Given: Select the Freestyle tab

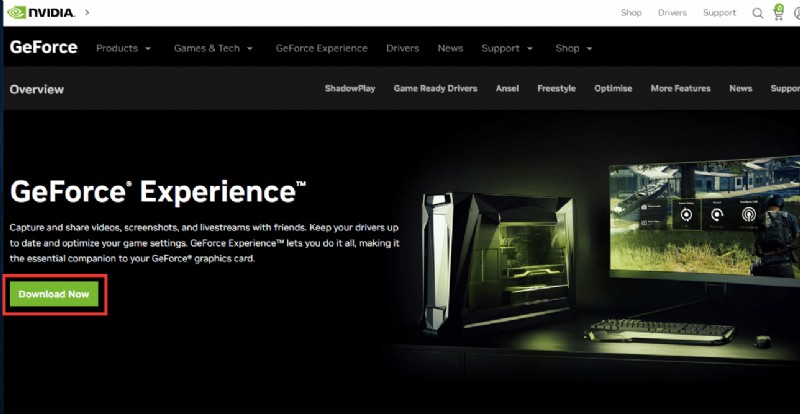Looking at the screenshot, I should pos(556,89).
